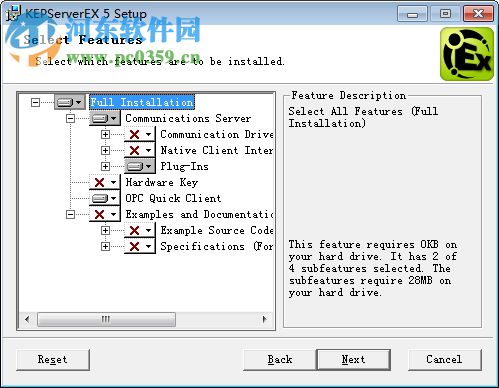Open the Specifications install state dropdown
The height and width of the screenshot is (388, 499).
coord(140,246)
